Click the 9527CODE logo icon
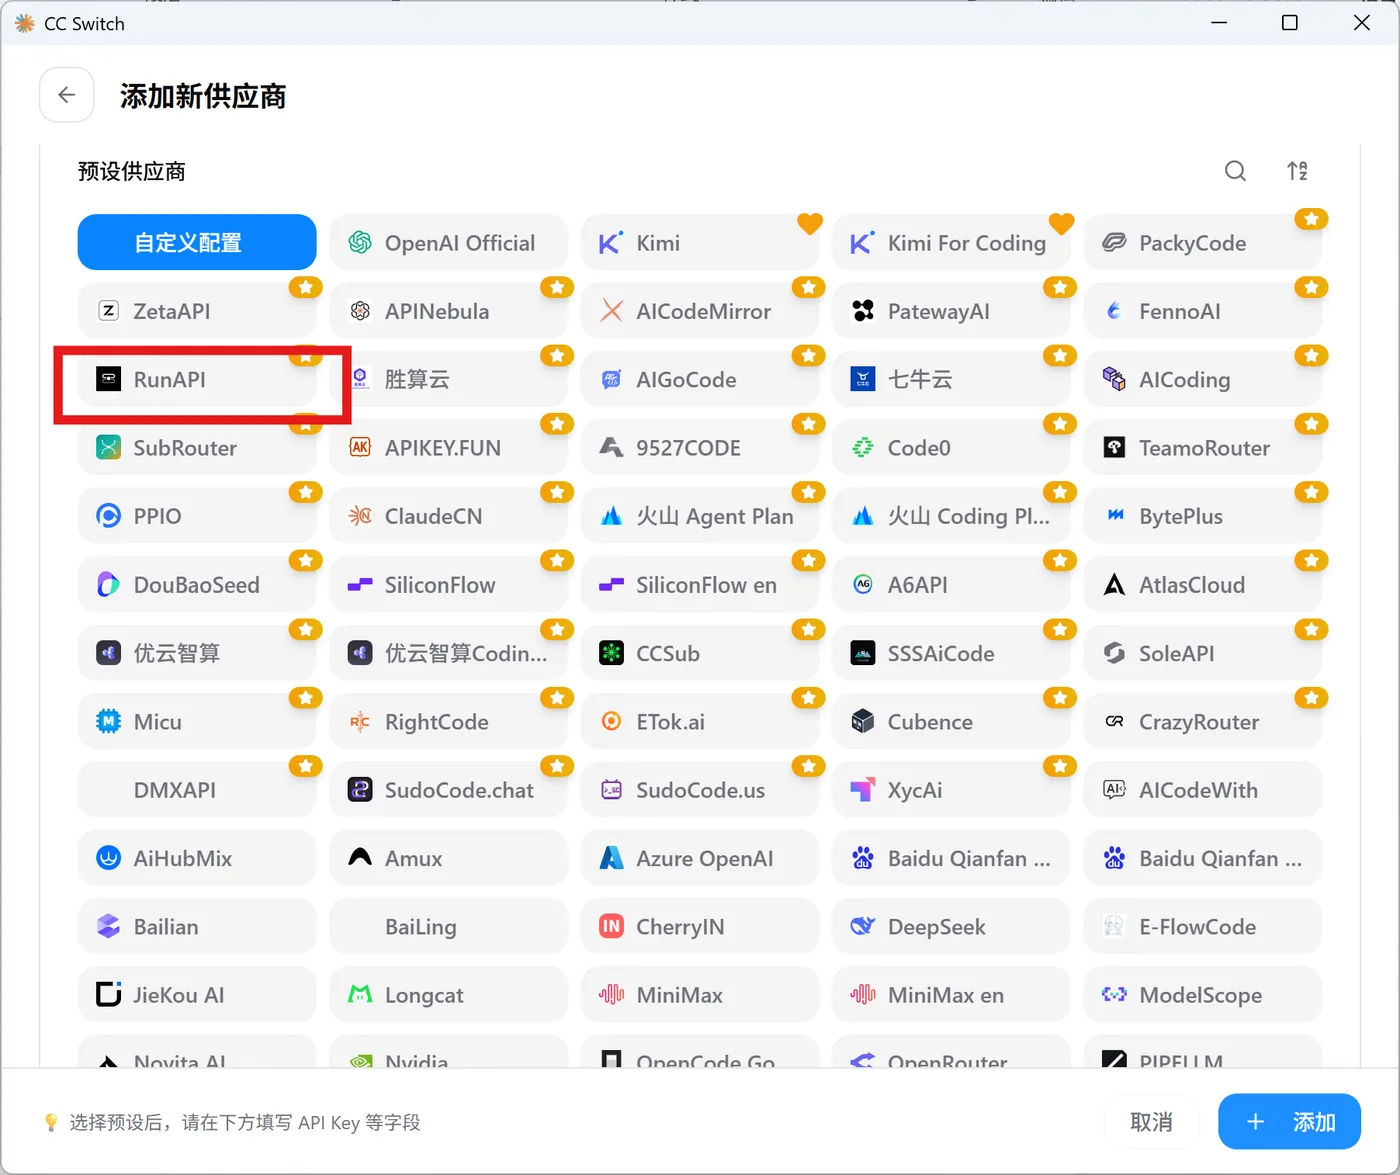The width and height of the screenshot is (1400, 1175). coord(611,447)
